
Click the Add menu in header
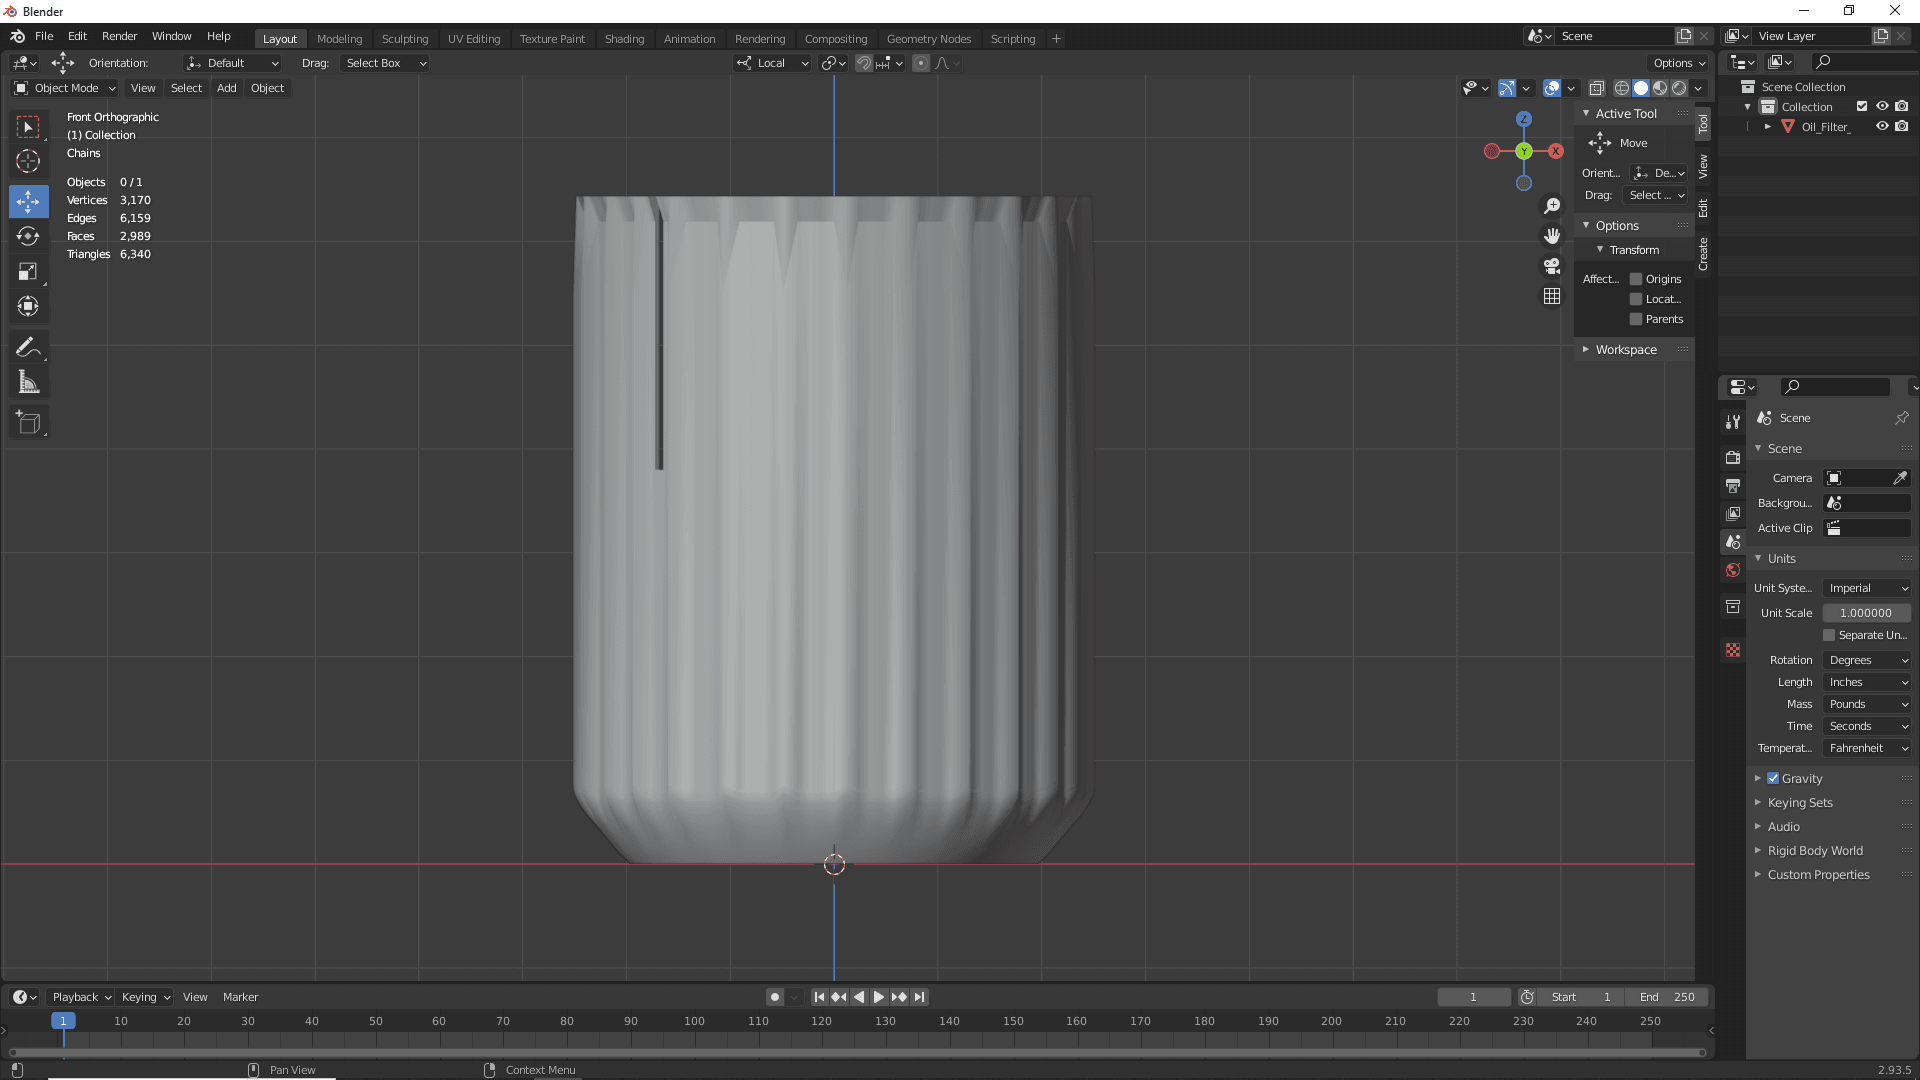(x=225, y=87)
